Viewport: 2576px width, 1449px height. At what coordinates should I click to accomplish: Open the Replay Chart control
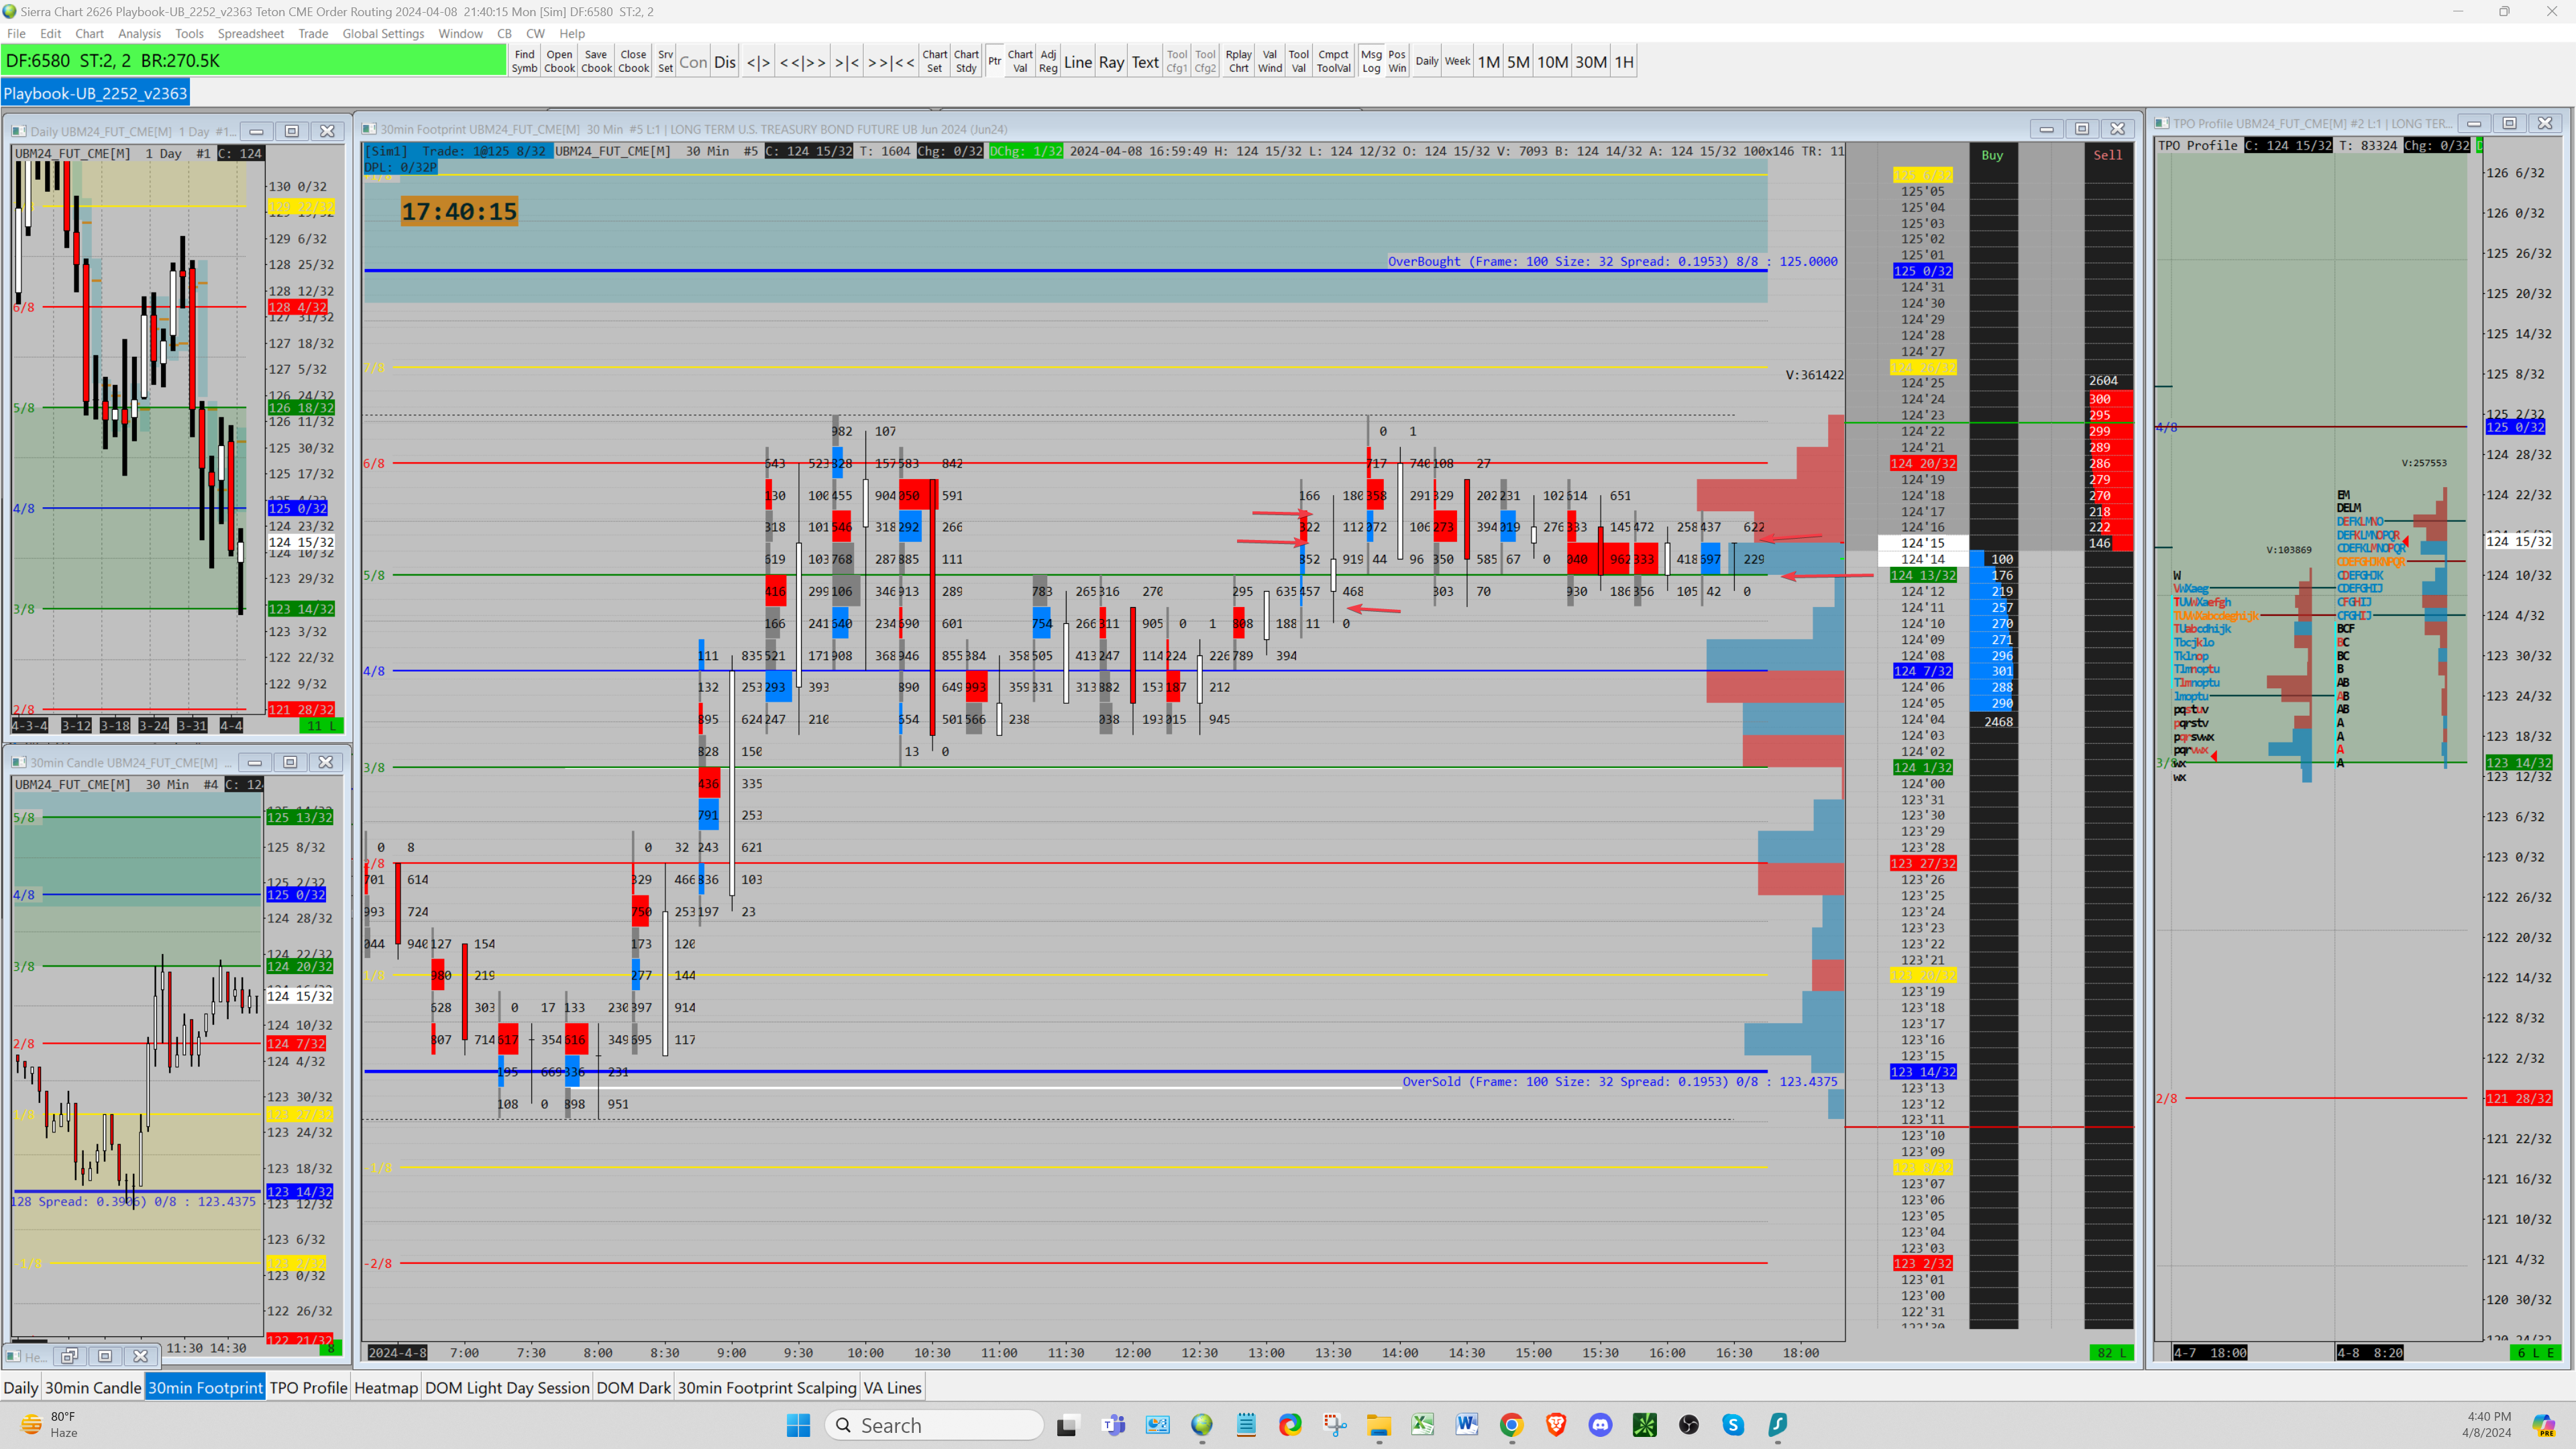1238,61
